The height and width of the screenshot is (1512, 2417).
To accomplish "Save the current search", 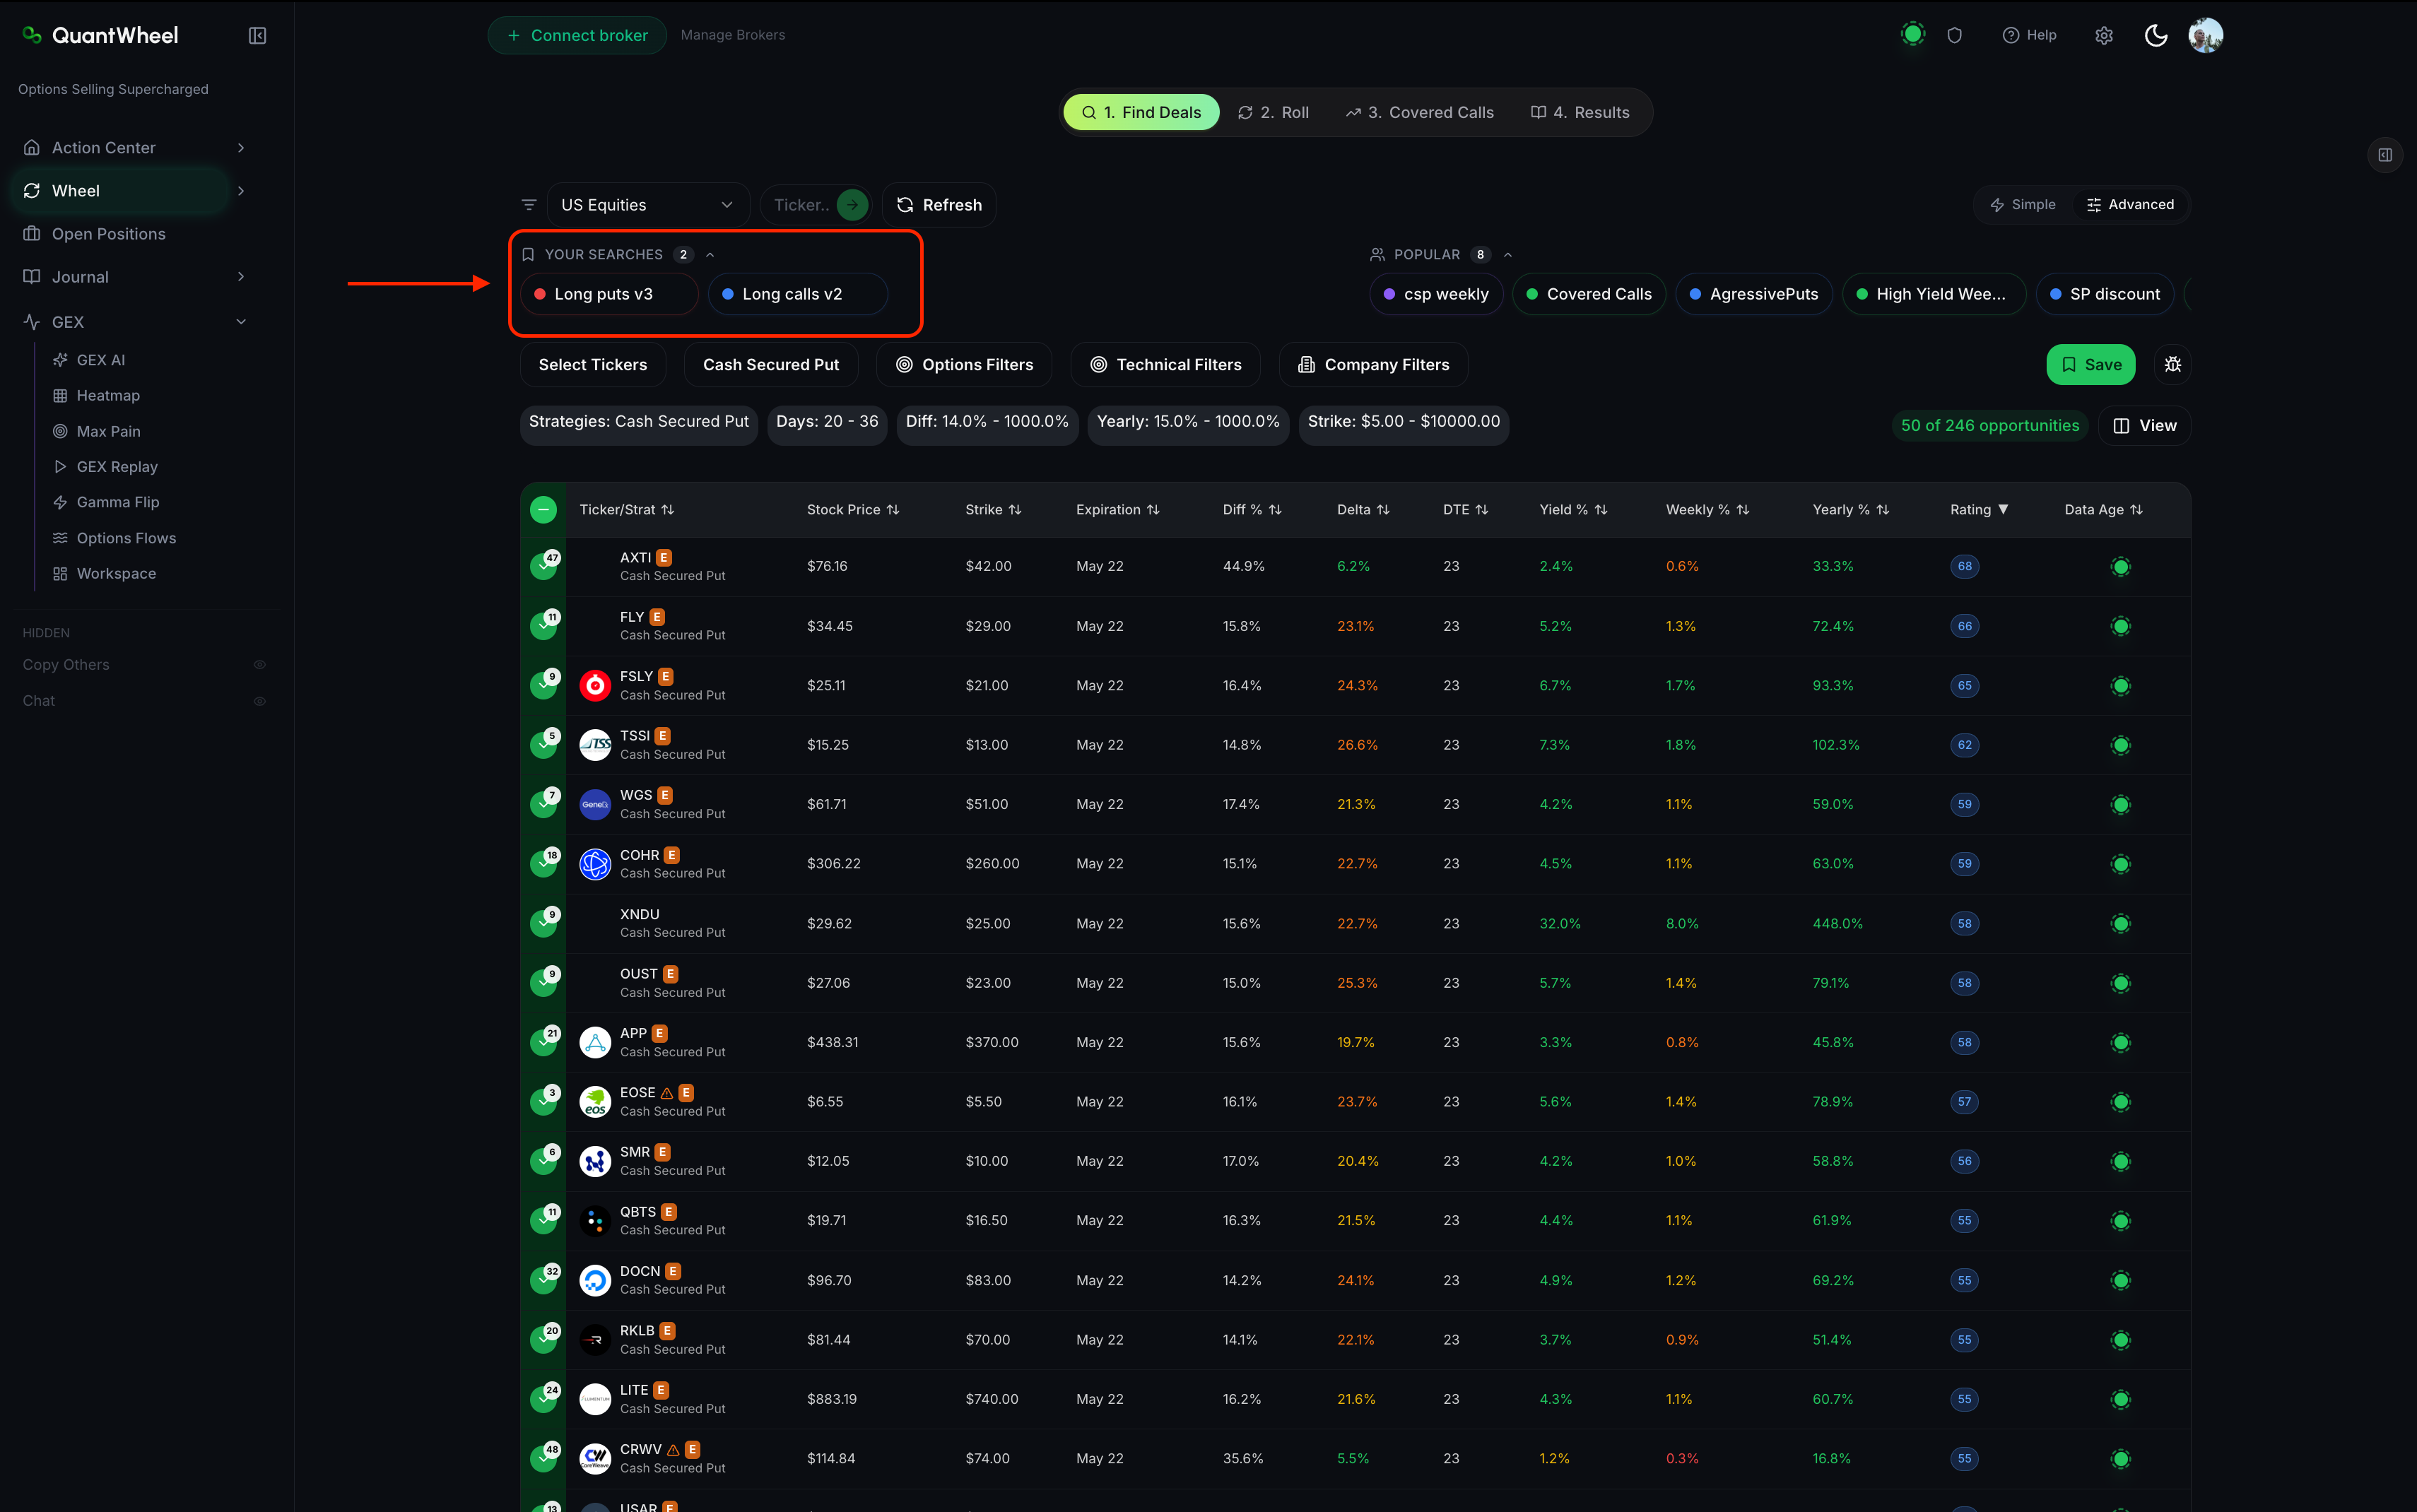I will pyautogui.click(x=2090, y=365).
